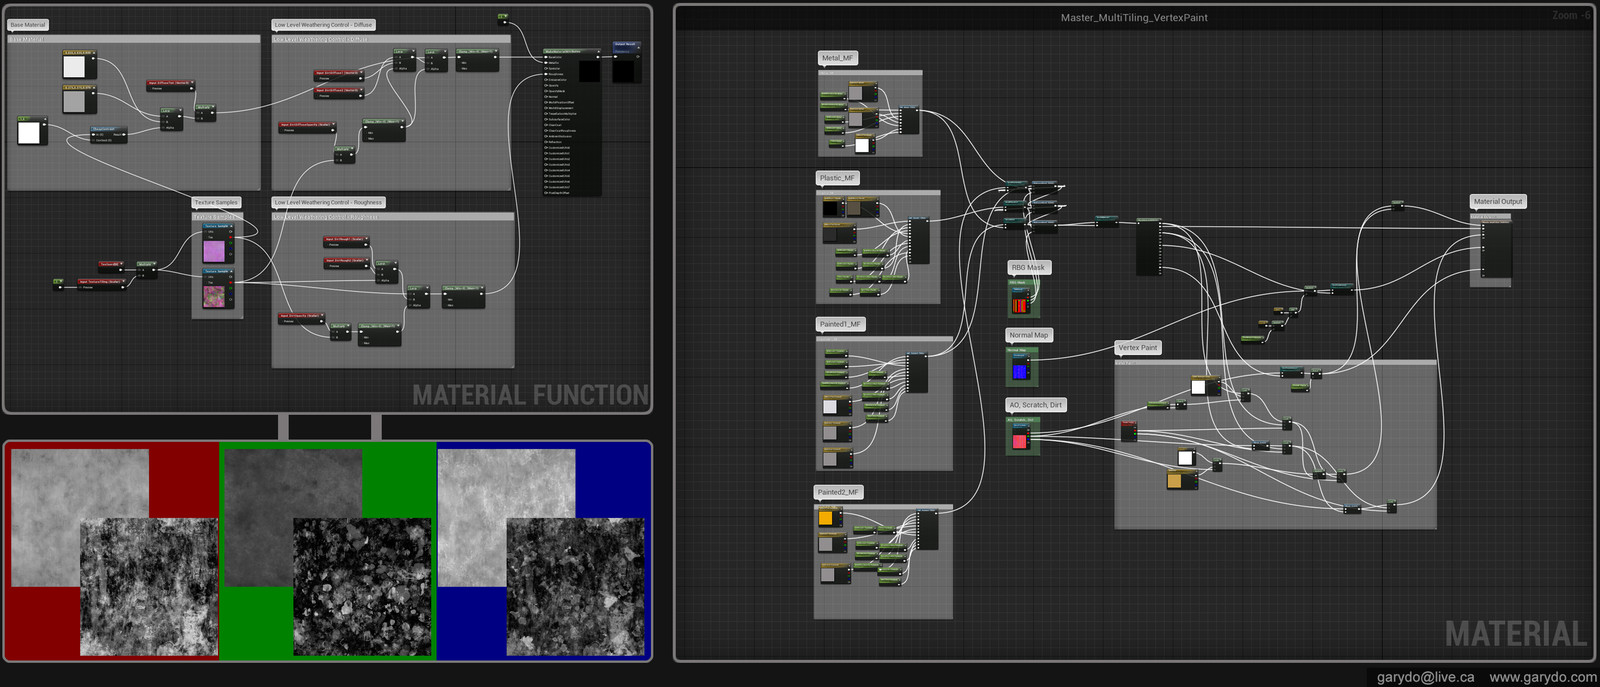Viewport: 1600px width, 687px height.
Task: Click the orange color node in Painted2_MF
Action: coord(826,518)
